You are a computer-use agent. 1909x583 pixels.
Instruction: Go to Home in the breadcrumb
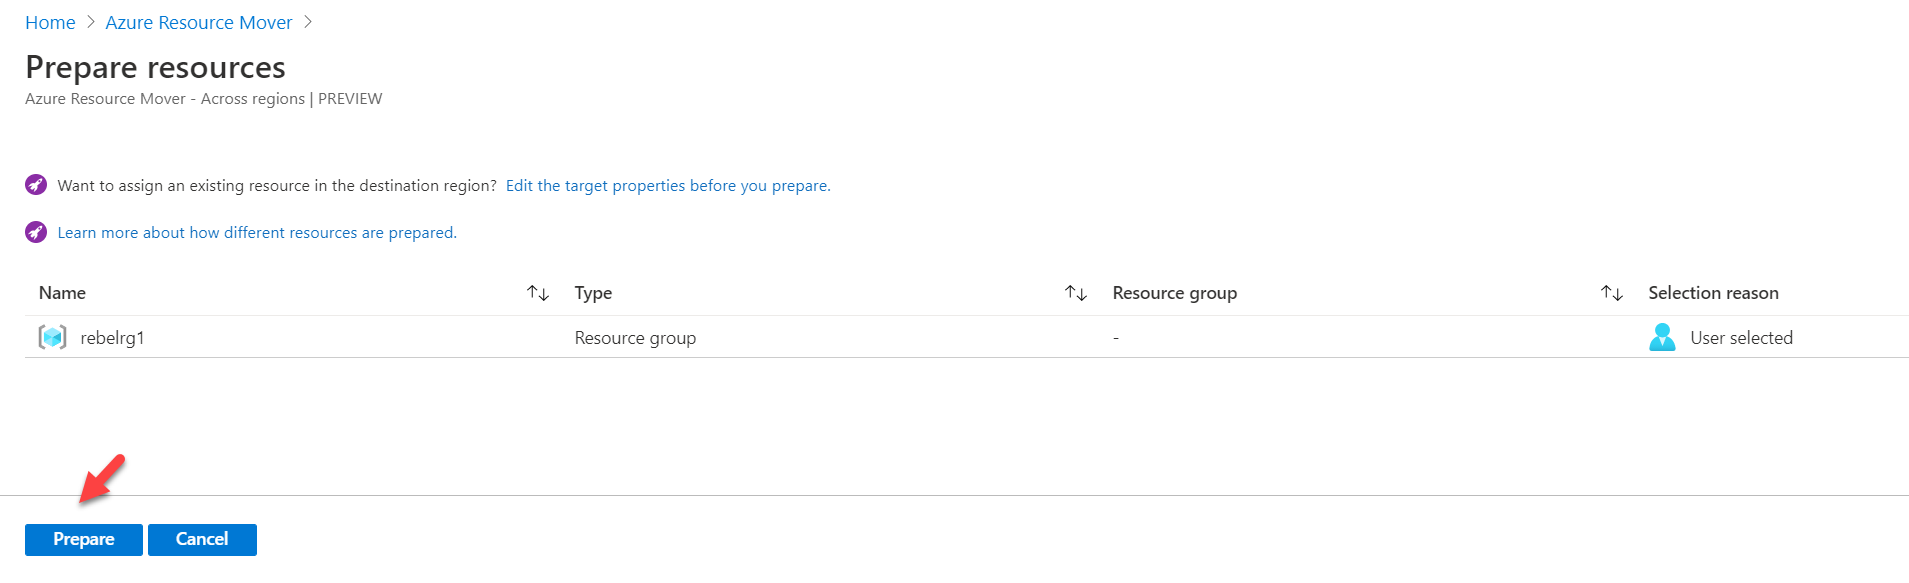[50, 22]
